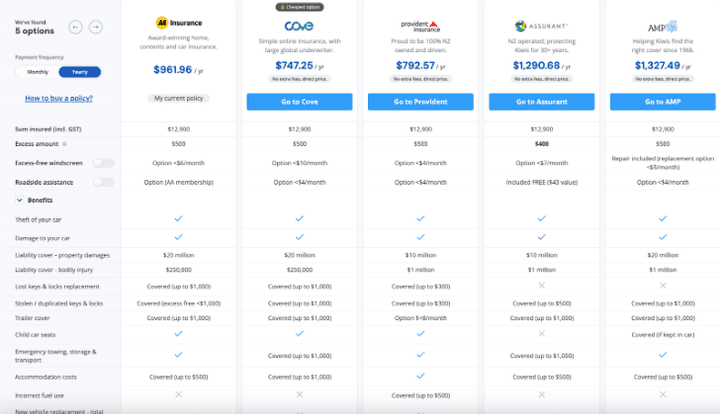This screenshot has height=414, width=720.
Task: Click the Provident Insurance logo
Action: [421, 26]
